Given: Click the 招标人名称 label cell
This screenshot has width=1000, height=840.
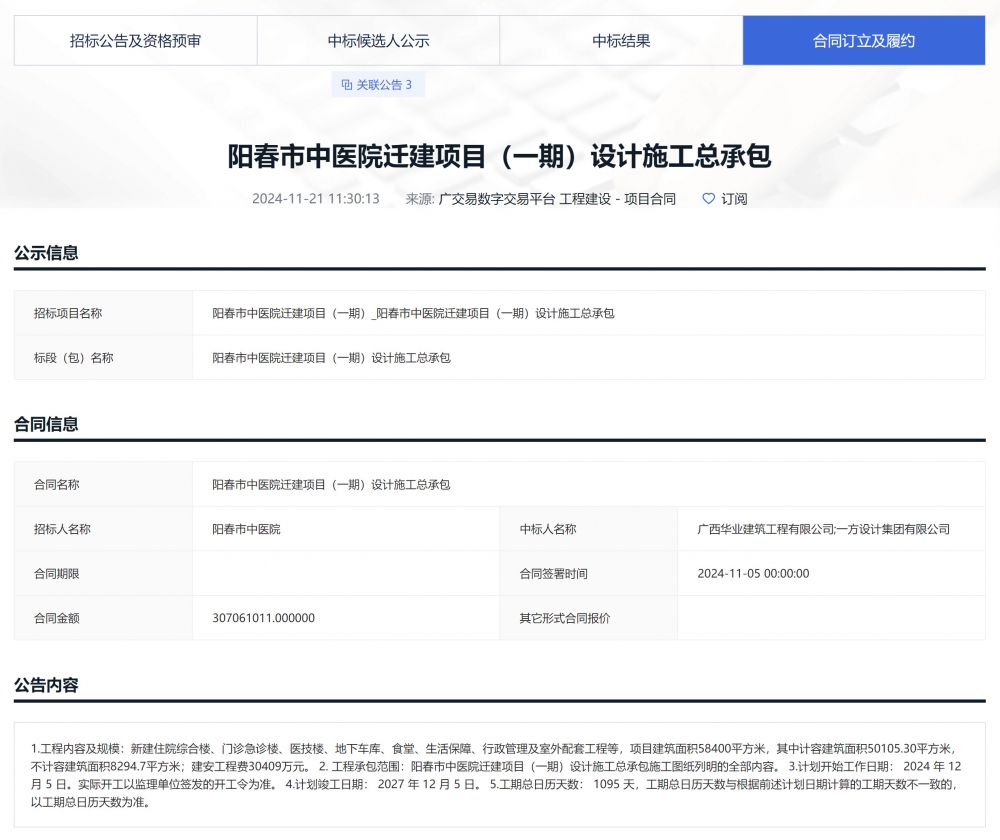Looking at the screenshot, I should (103, 529).
